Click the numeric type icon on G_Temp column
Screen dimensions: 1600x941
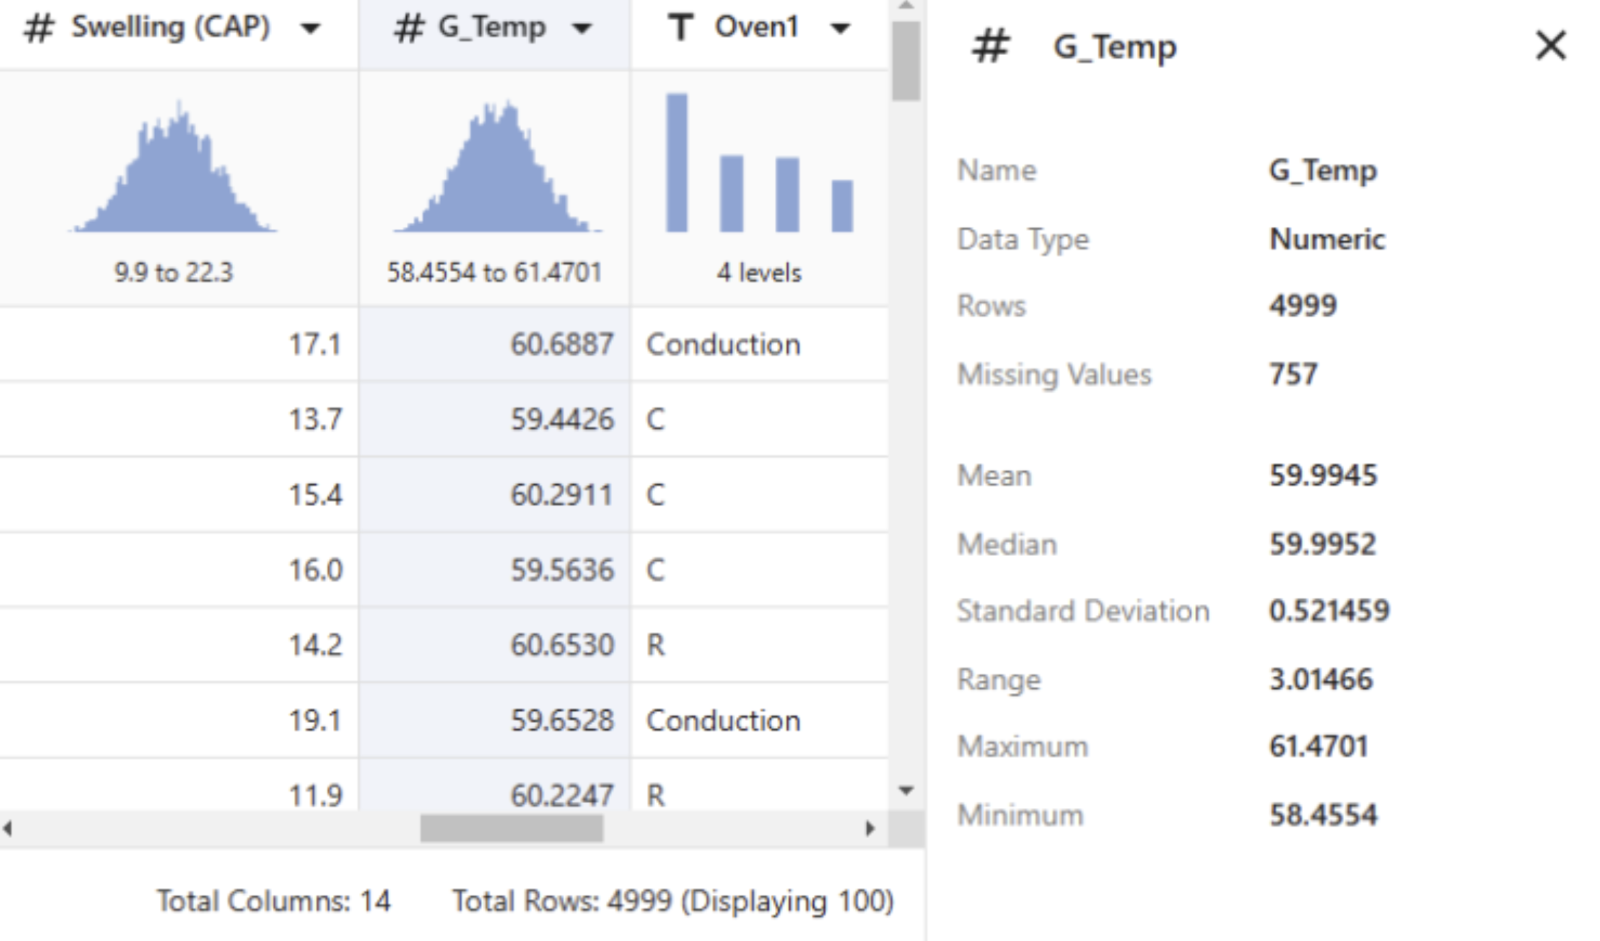(x=408, y=28)
